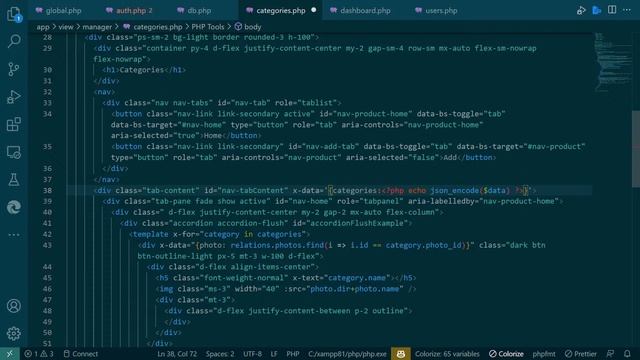640x360 pixels.
Task: Click the categories.php breadcrumb
Action: (158, 27)
